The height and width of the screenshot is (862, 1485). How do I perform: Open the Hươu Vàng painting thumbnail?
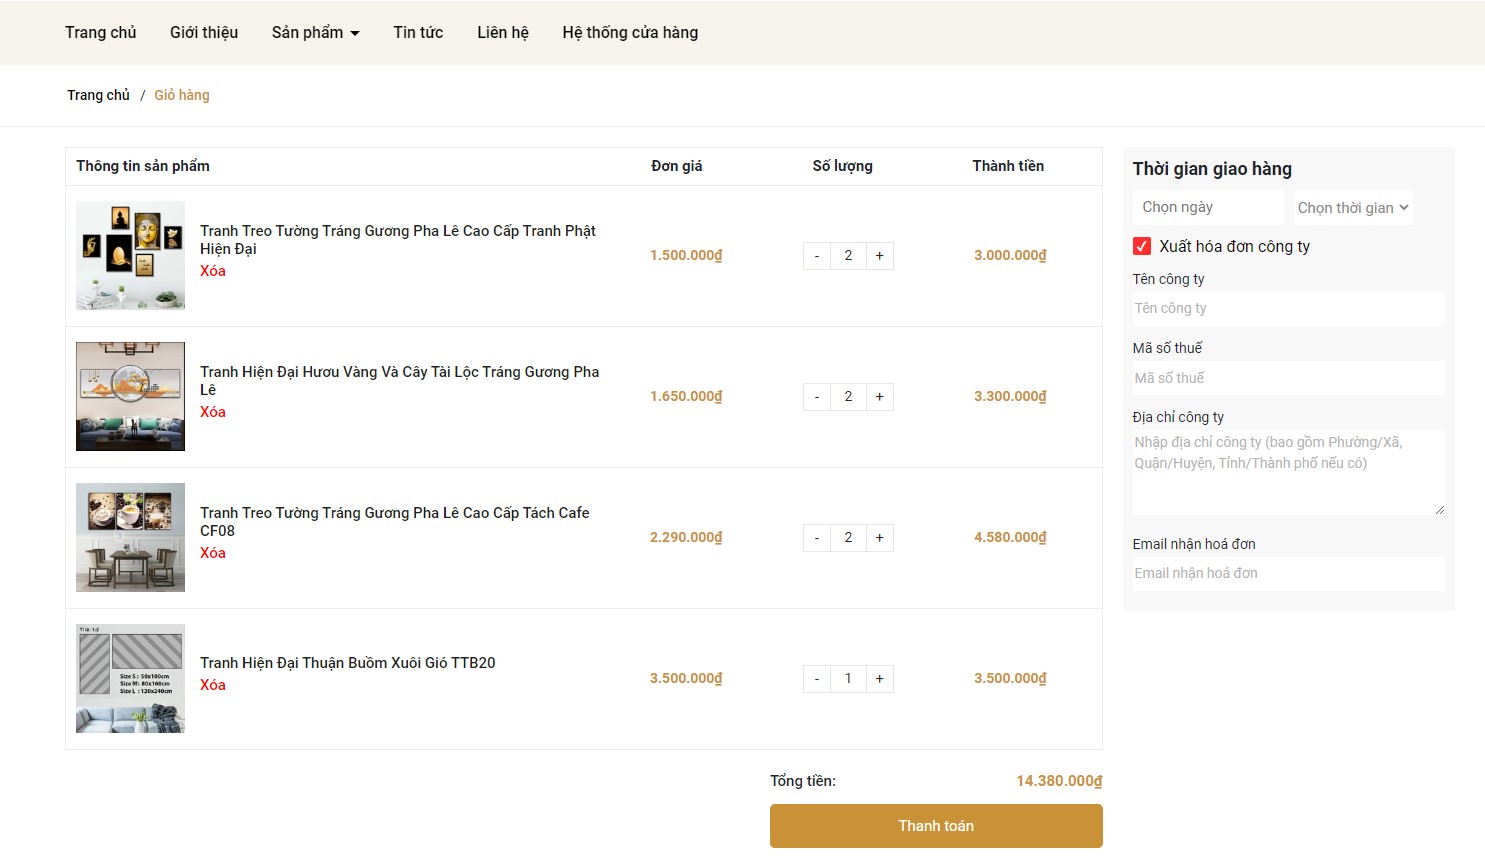131,396
